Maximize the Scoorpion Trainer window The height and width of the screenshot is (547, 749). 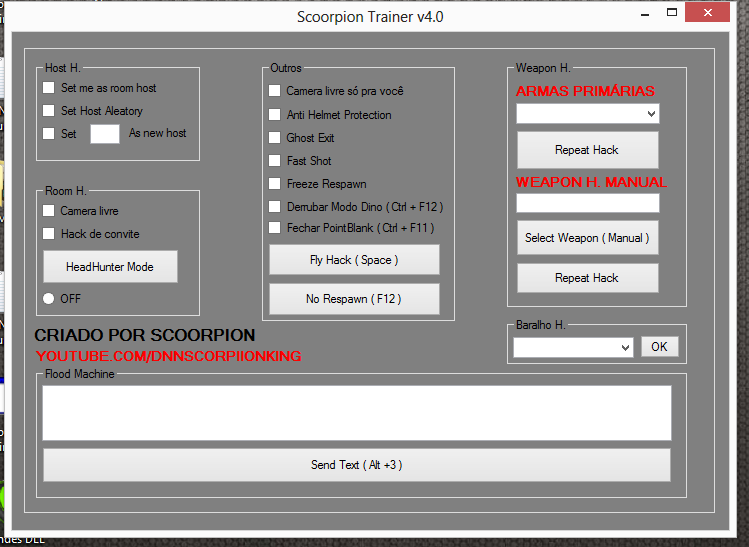(x=672, y=13)
